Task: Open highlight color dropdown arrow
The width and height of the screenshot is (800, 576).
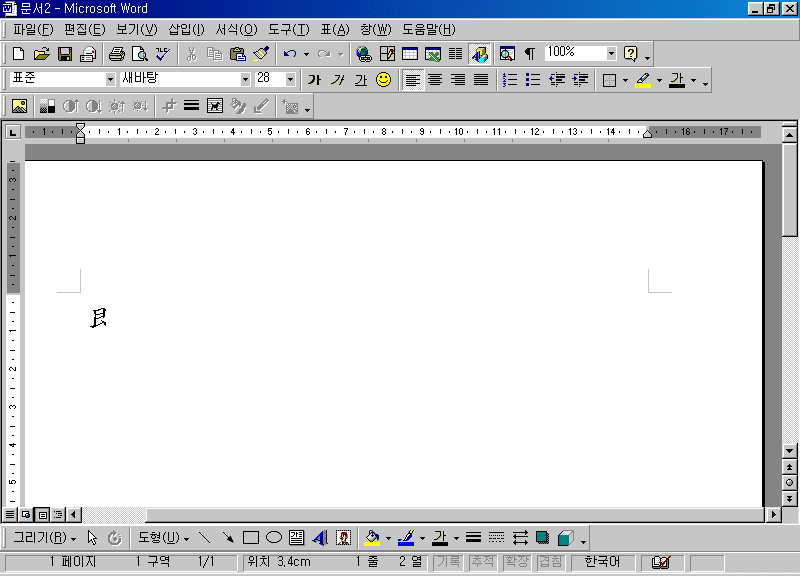Action: [x=659, y=80]
